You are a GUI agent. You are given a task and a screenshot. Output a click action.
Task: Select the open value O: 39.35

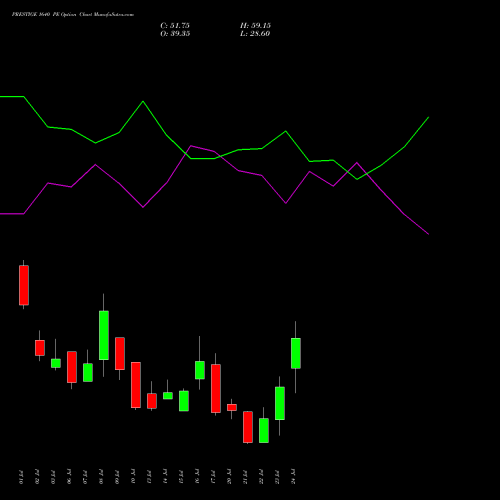(175, 34)
